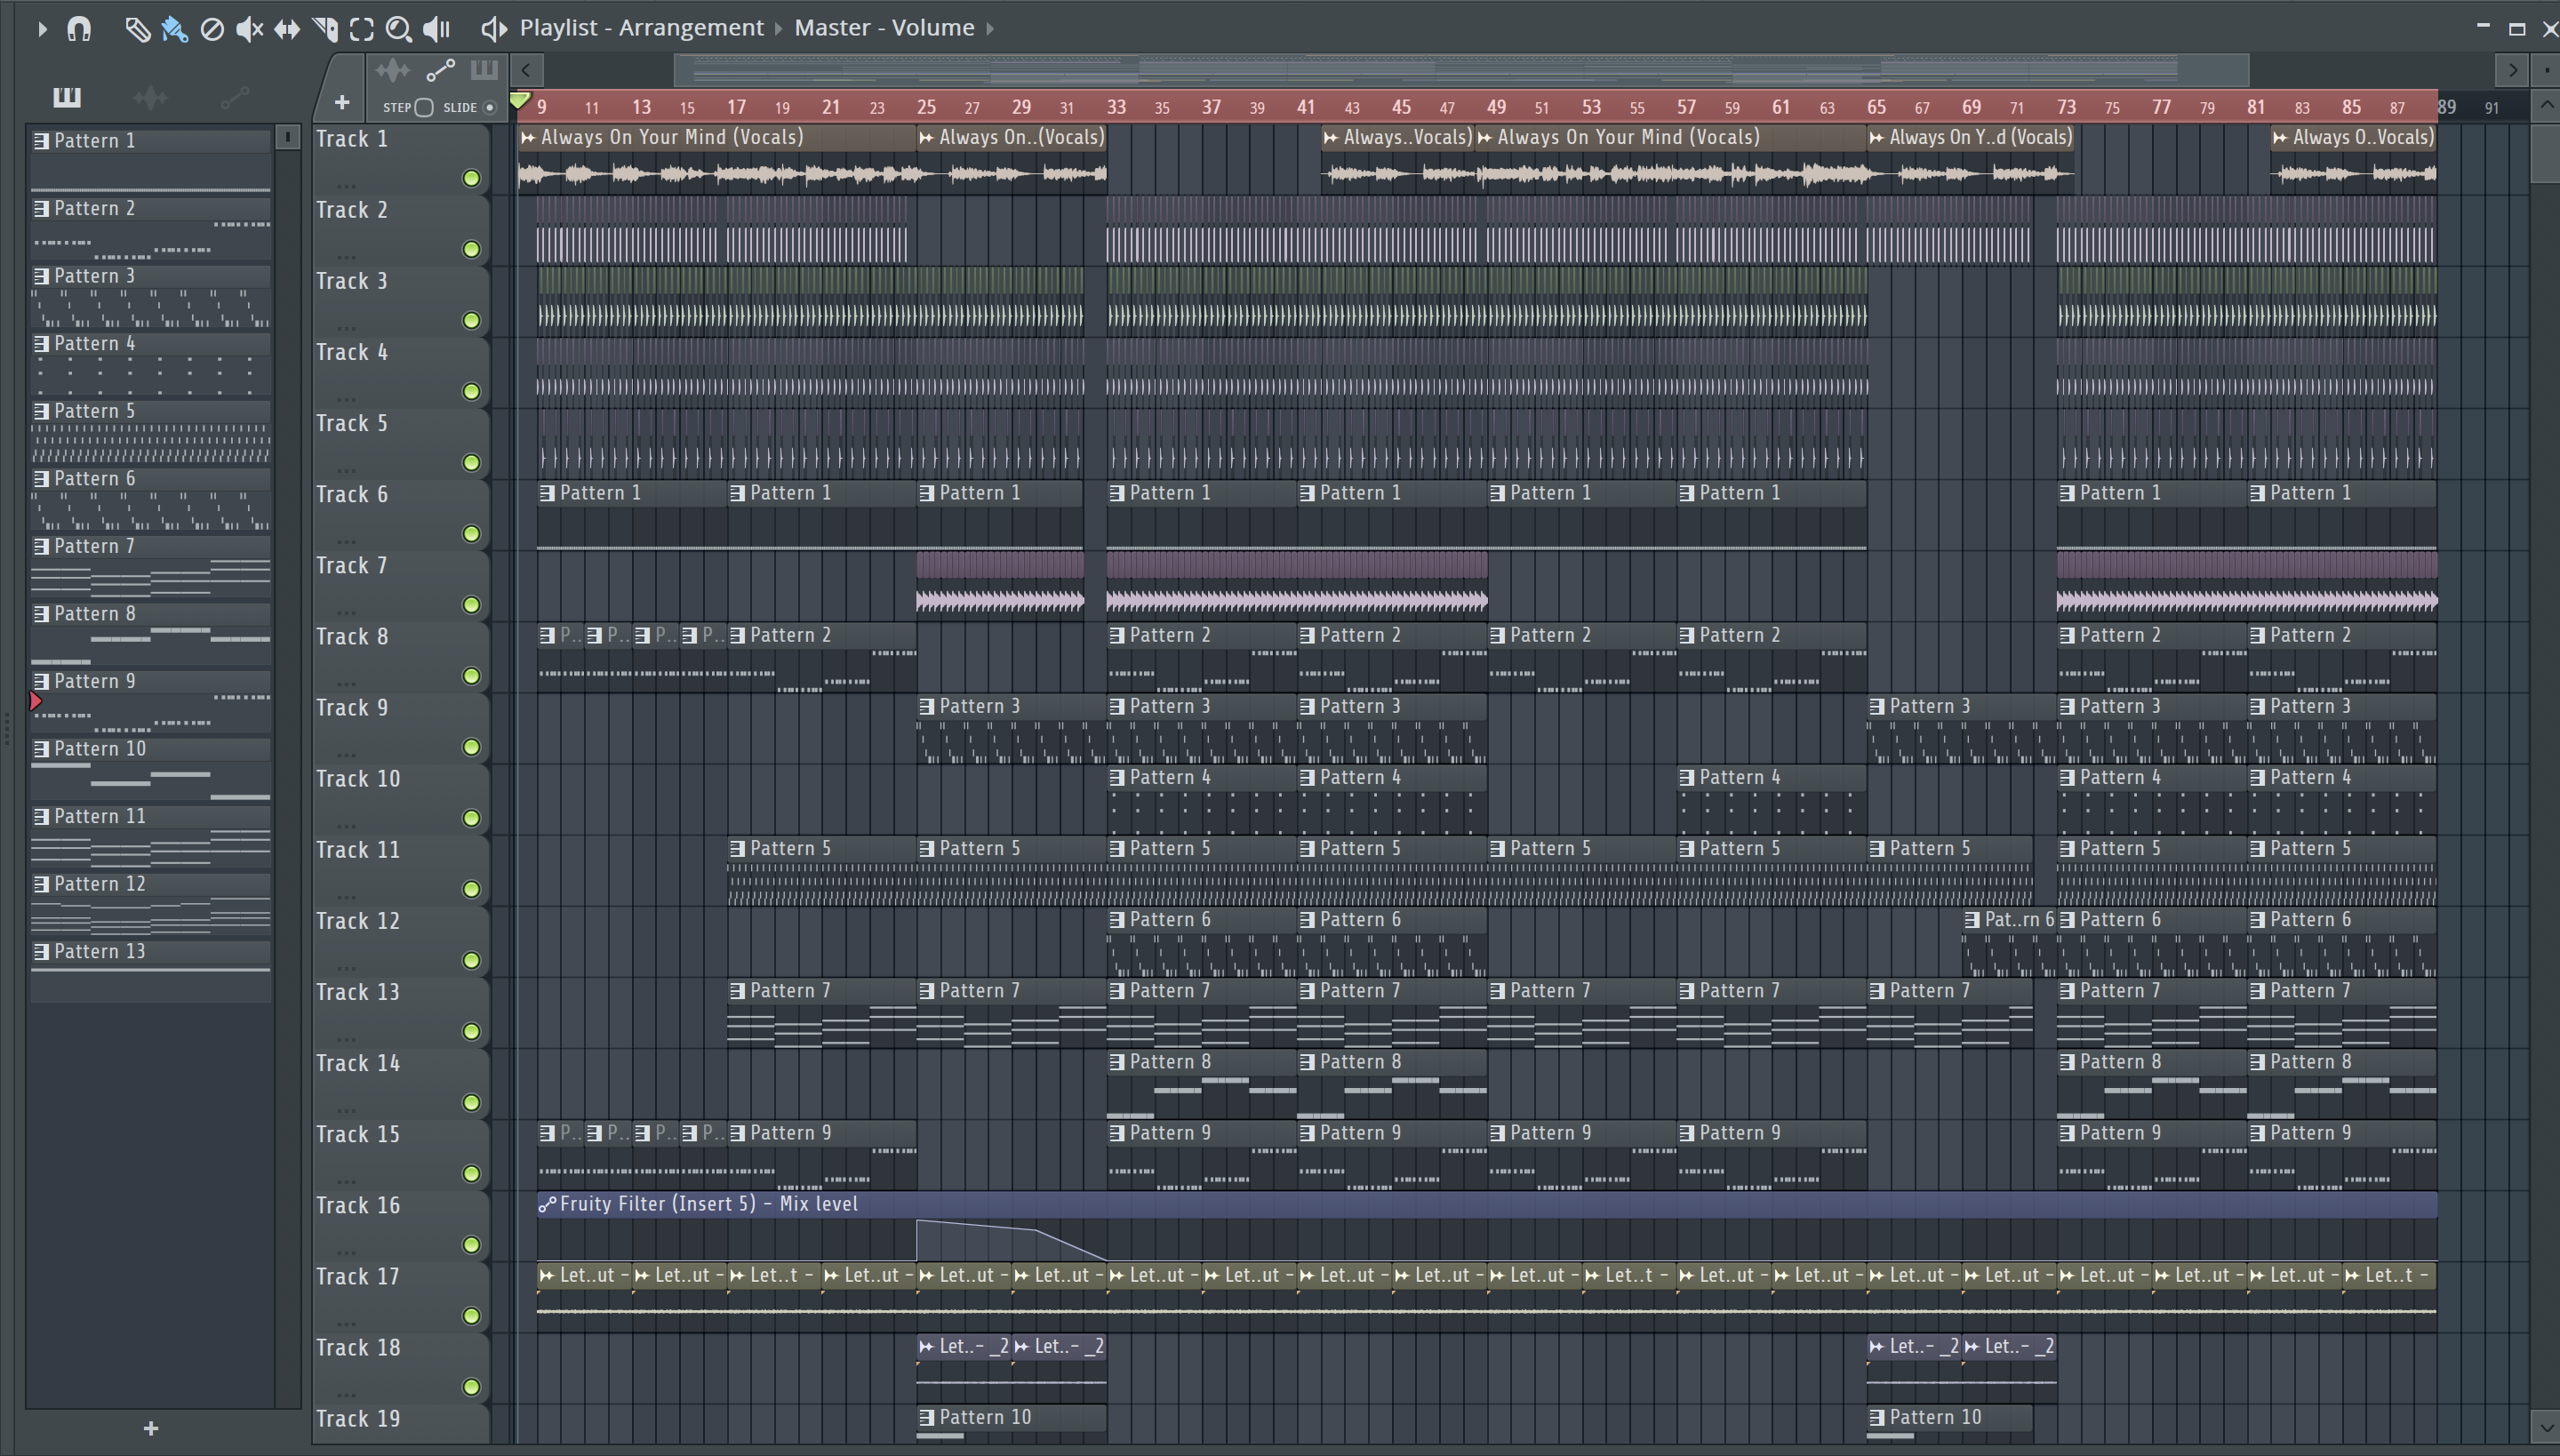Click the automation focus icon
This screenshot has height=1456, width=2560.
click(x=440, y=69)
